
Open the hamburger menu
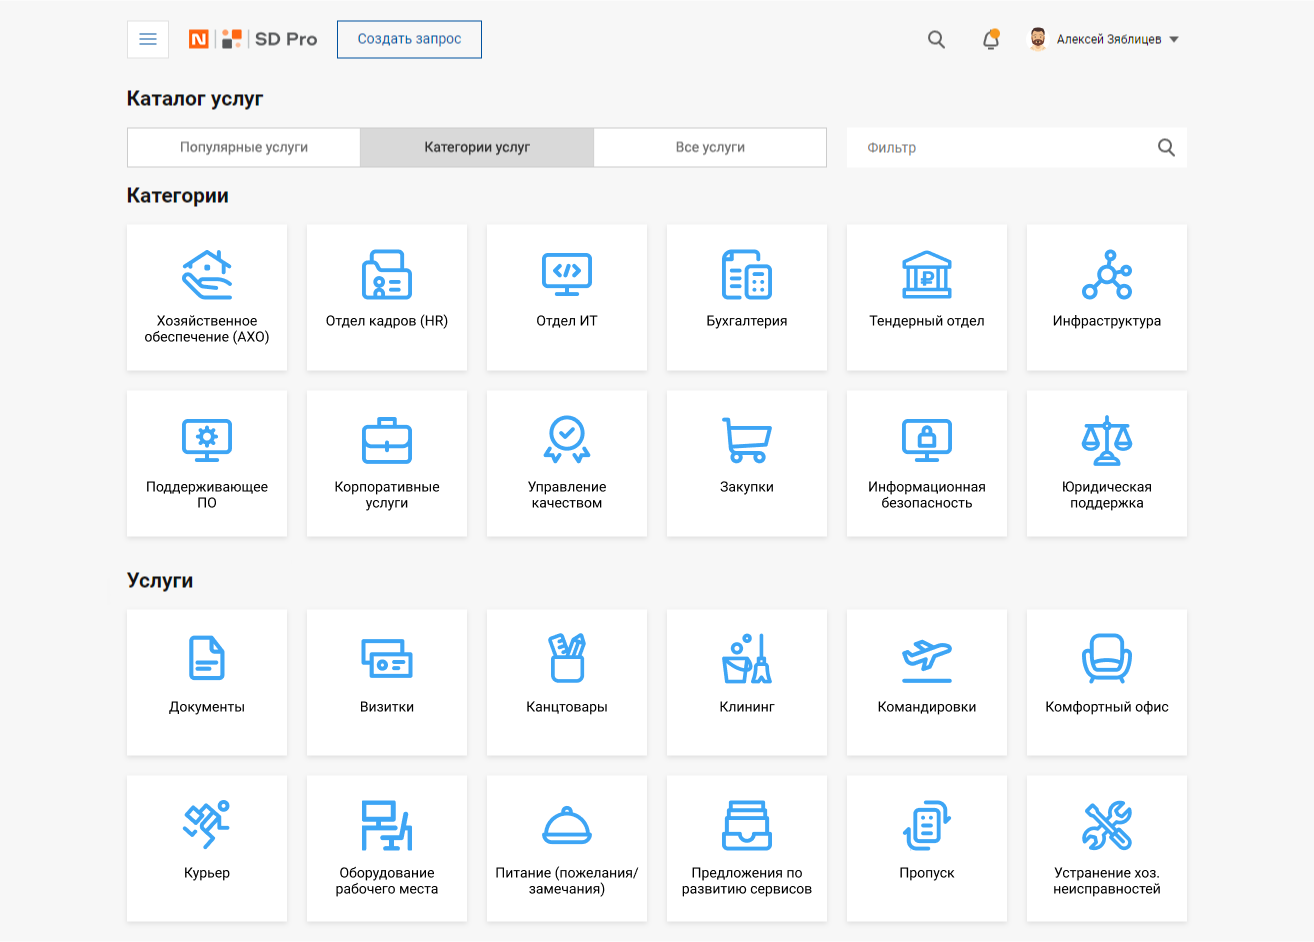(148, 39)
